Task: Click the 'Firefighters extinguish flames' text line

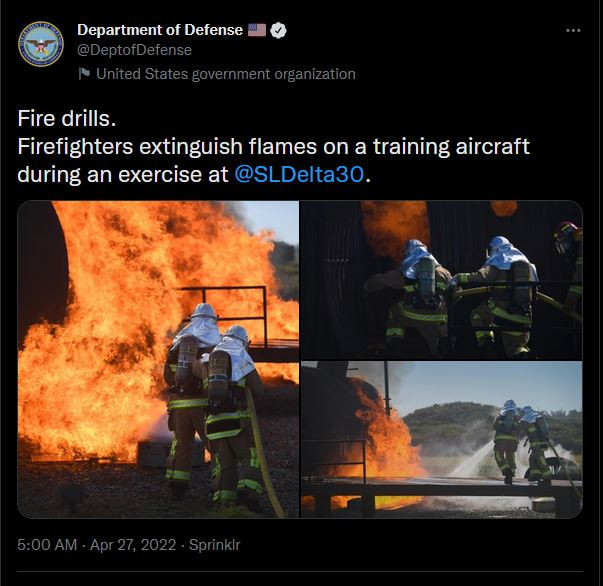Action: click(273, 146)
